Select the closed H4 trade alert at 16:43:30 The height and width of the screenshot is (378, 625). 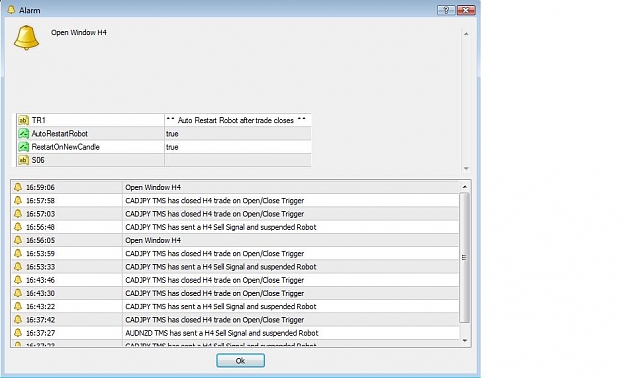pos(214,293)
